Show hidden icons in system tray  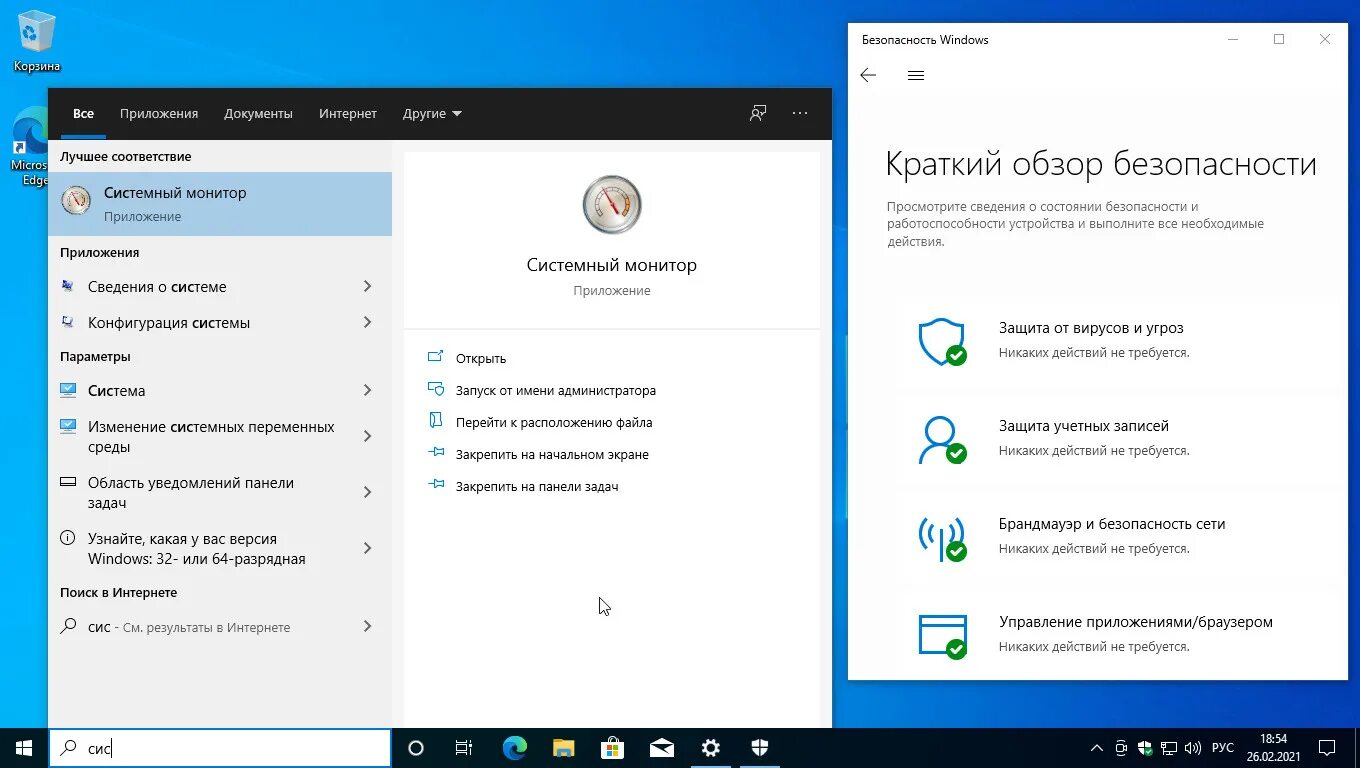coord(1097,748)
